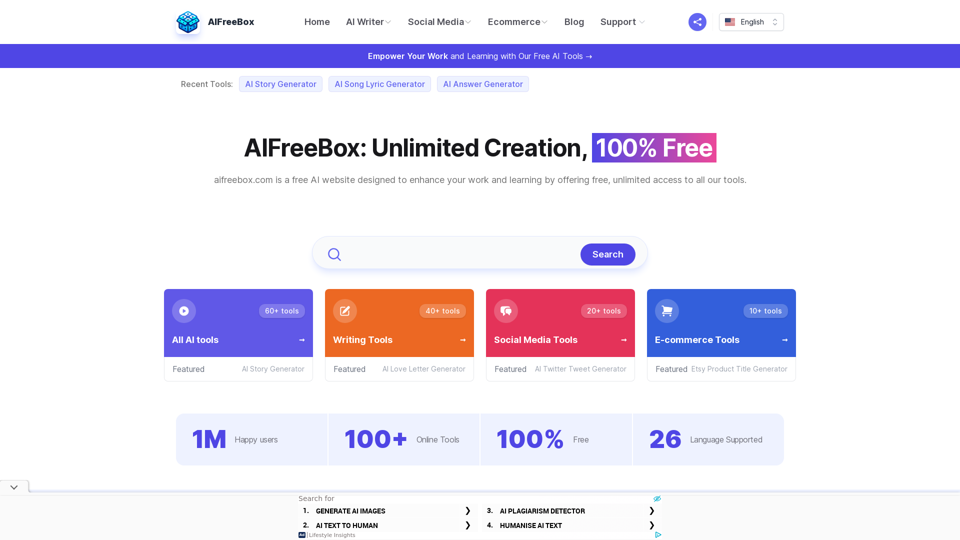Collapse the bottom ad with down chevron
The height and width of the screenshot is (540, 960).
14,487
